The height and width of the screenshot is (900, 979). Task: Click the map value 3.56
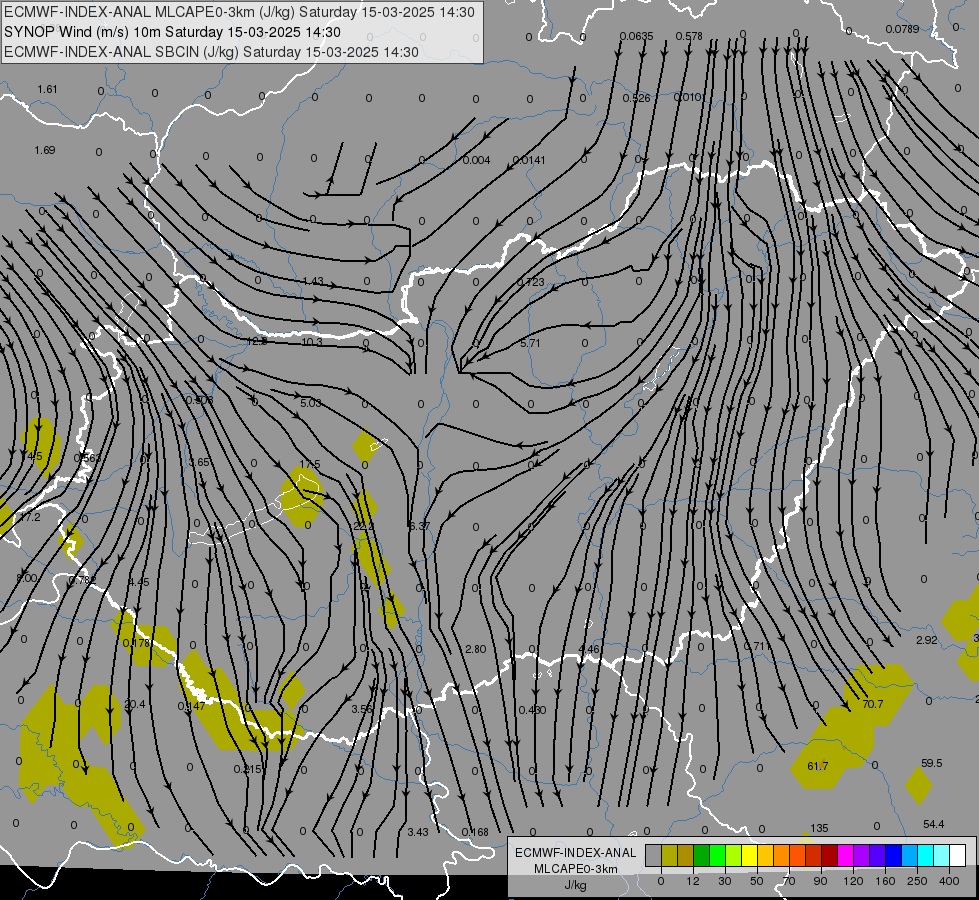coord(362,709)
